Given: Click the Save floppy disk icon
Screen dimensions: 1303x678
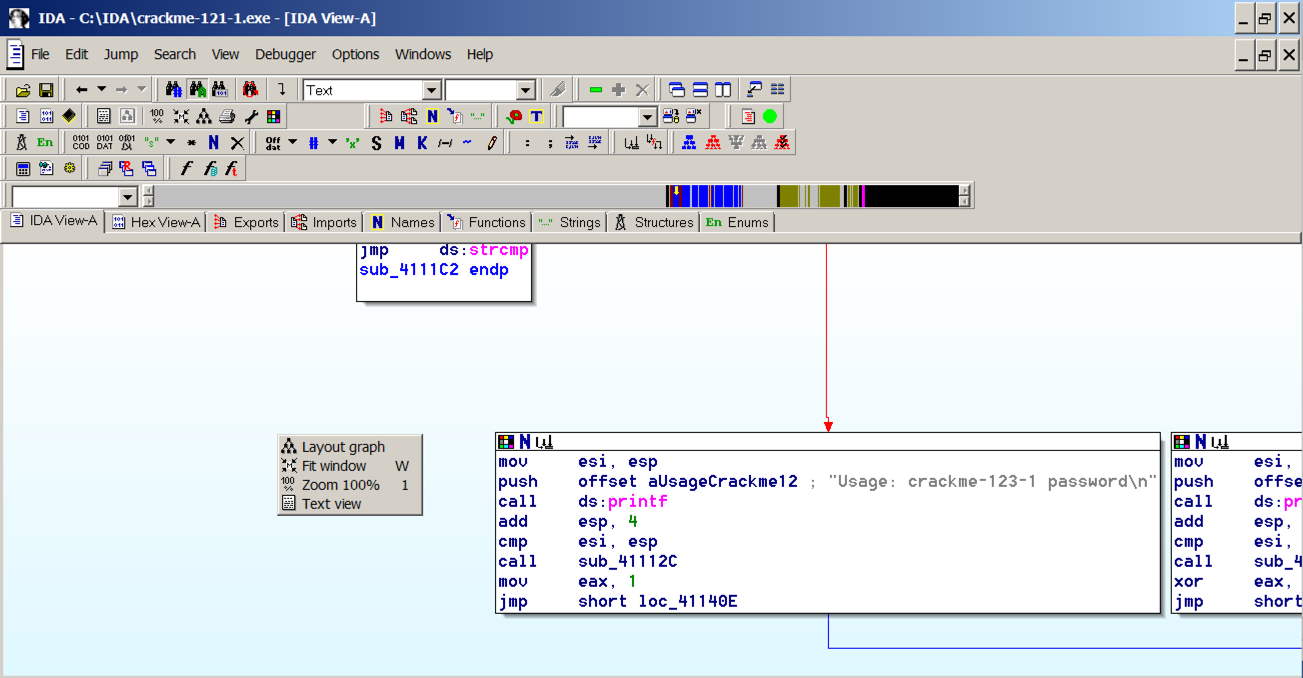Looking at the screenshot, I should pyautogui.click(x=45, y=90).
